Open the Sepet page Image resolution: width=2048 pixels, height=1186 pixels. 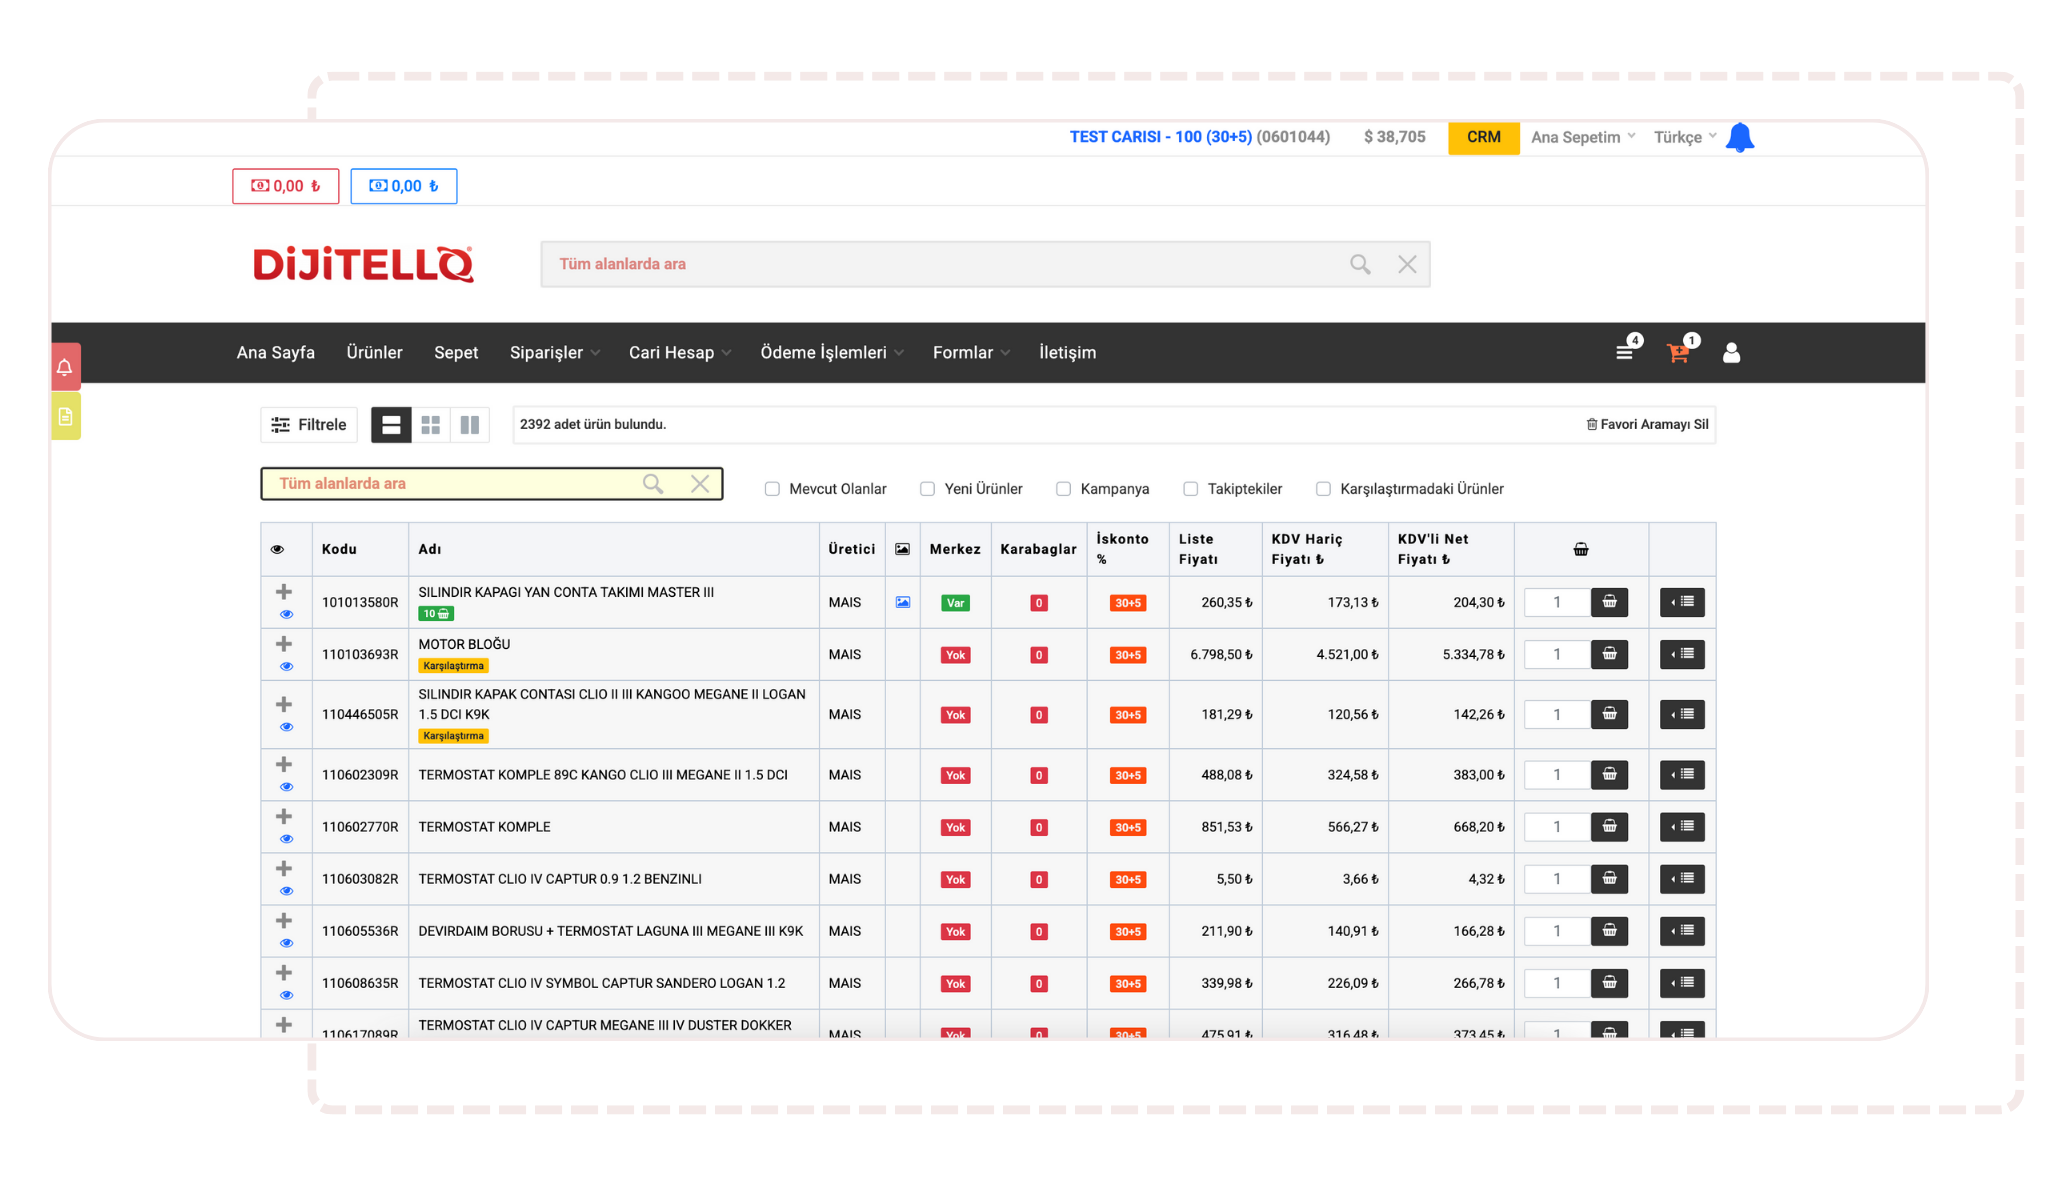(456, 352)
